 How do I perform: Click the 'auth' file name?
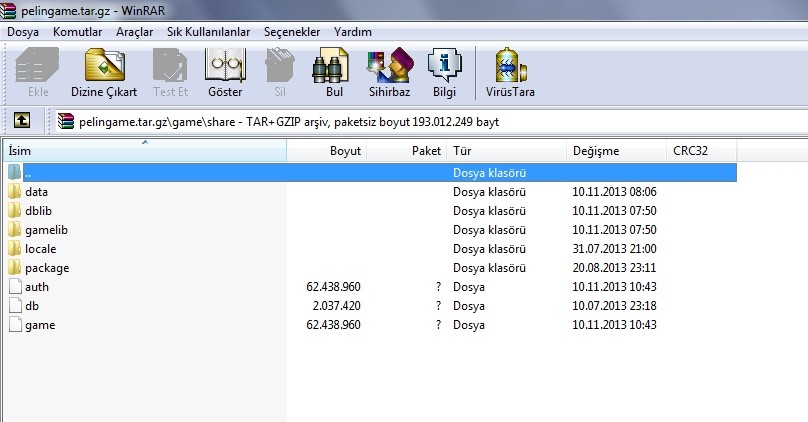[37, 286]
